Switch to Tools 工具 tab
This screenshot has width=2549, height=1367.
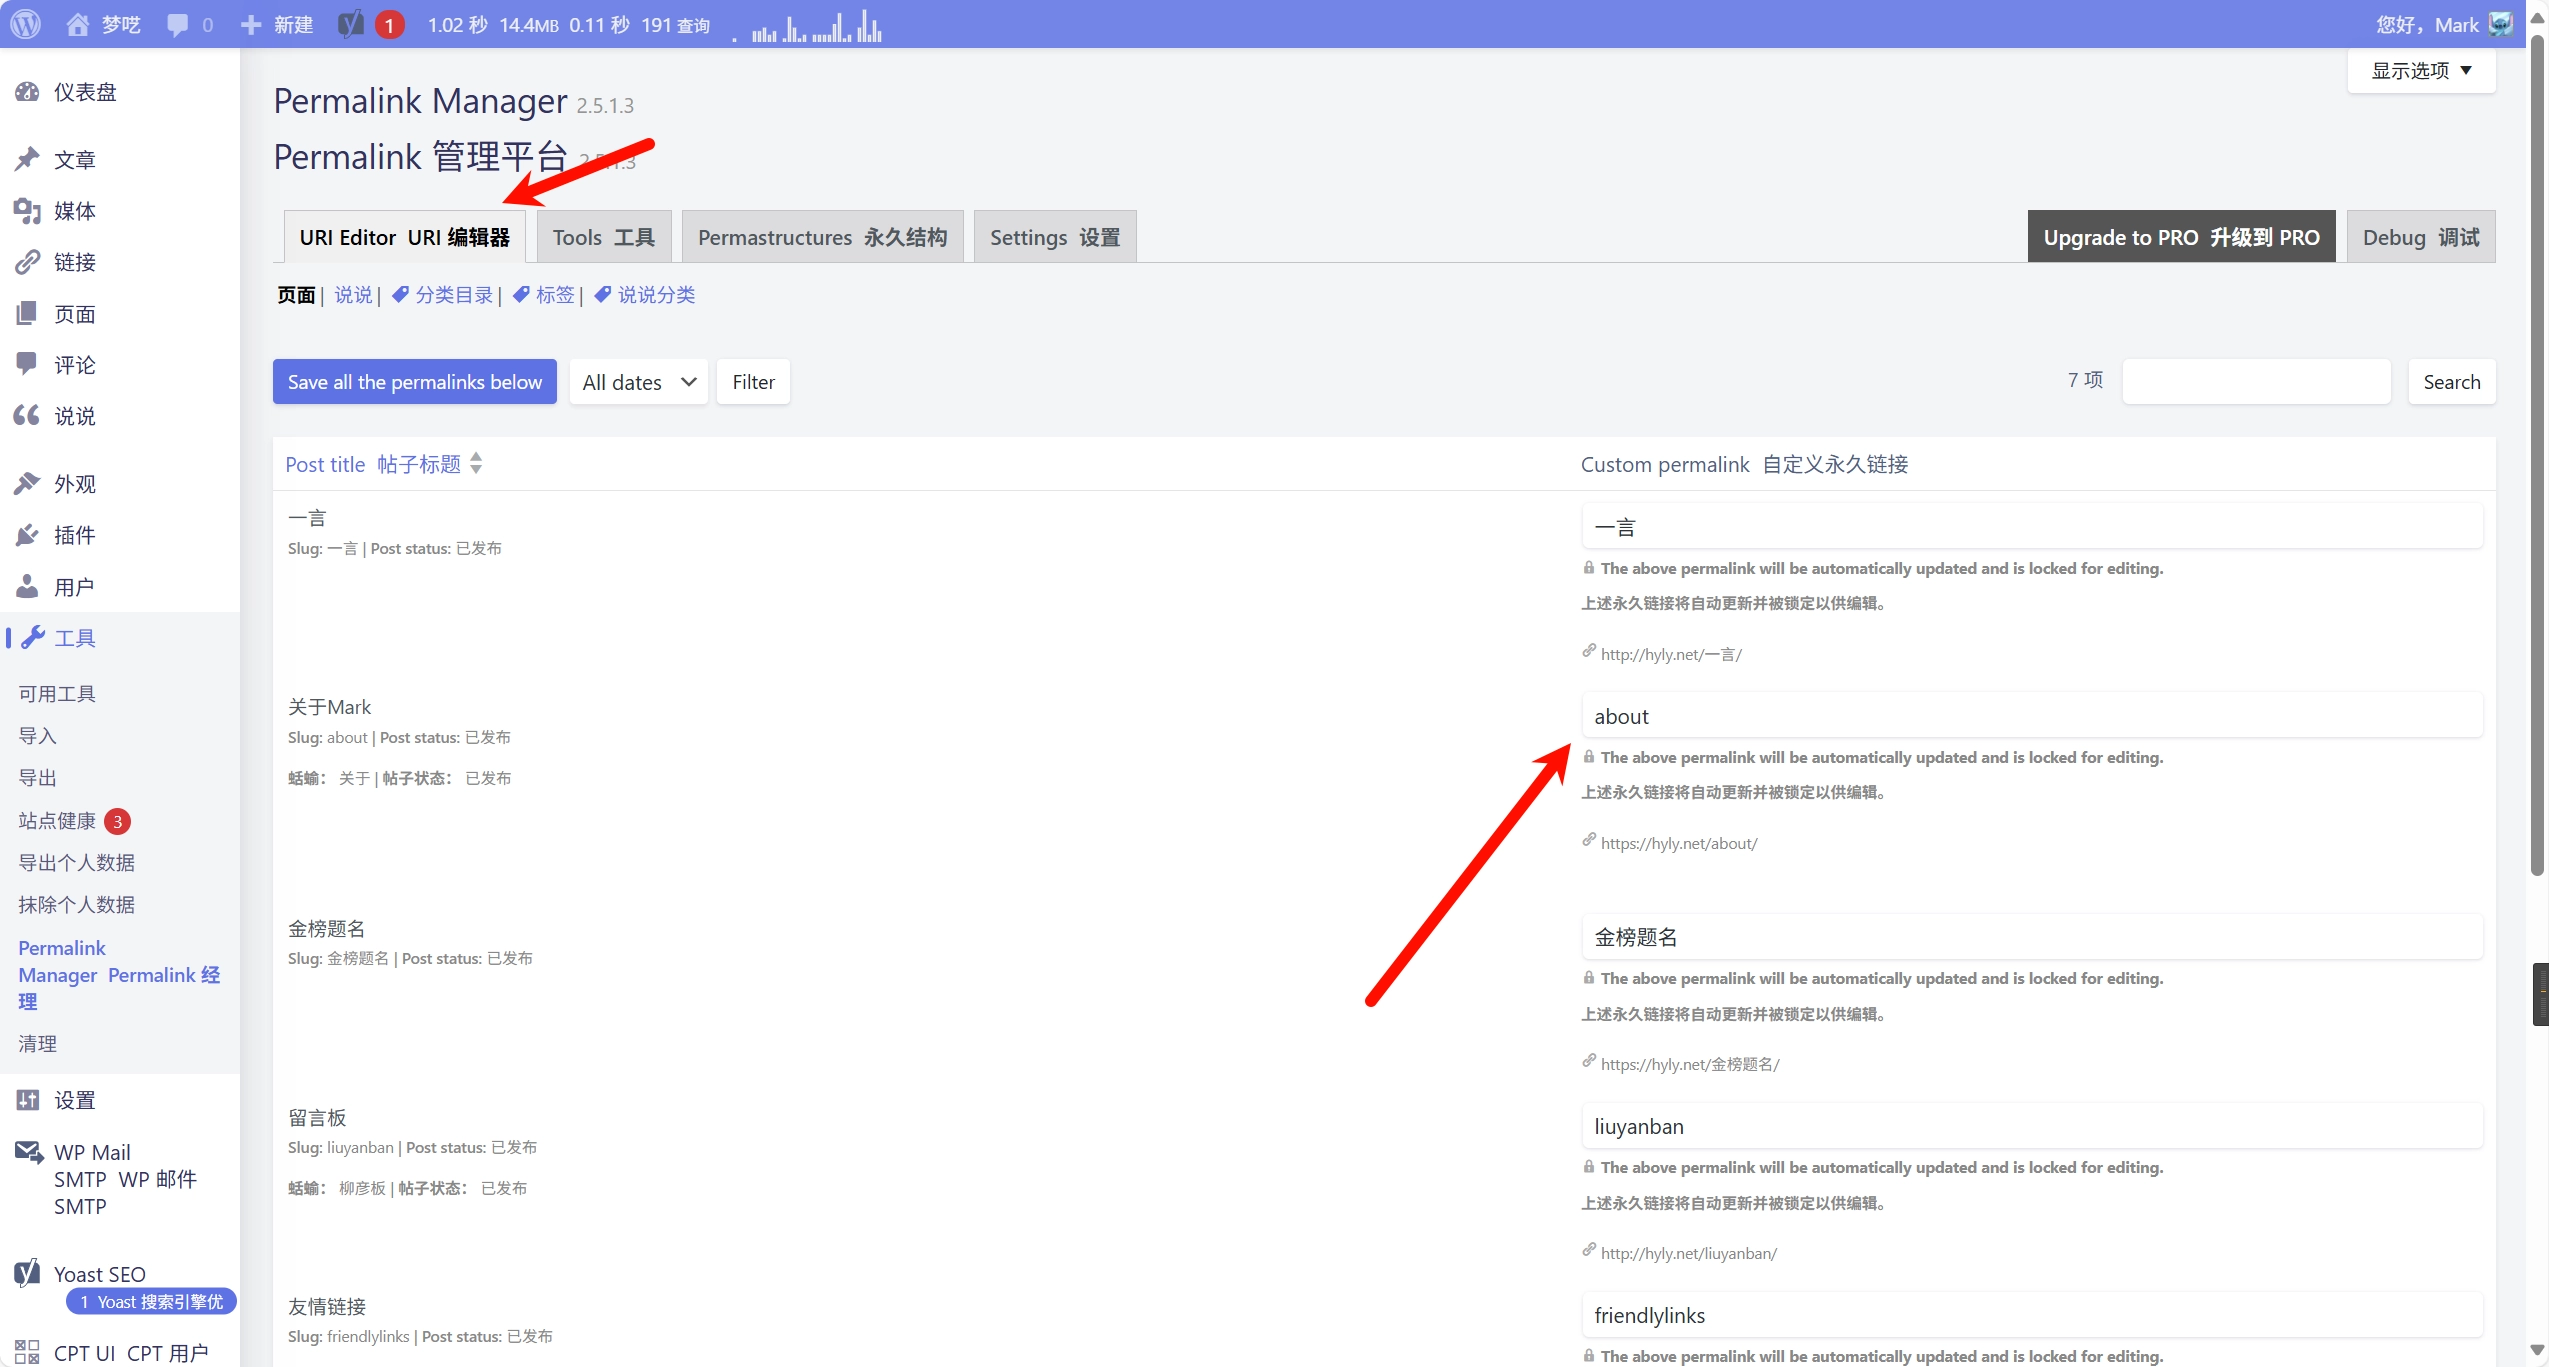604,237
